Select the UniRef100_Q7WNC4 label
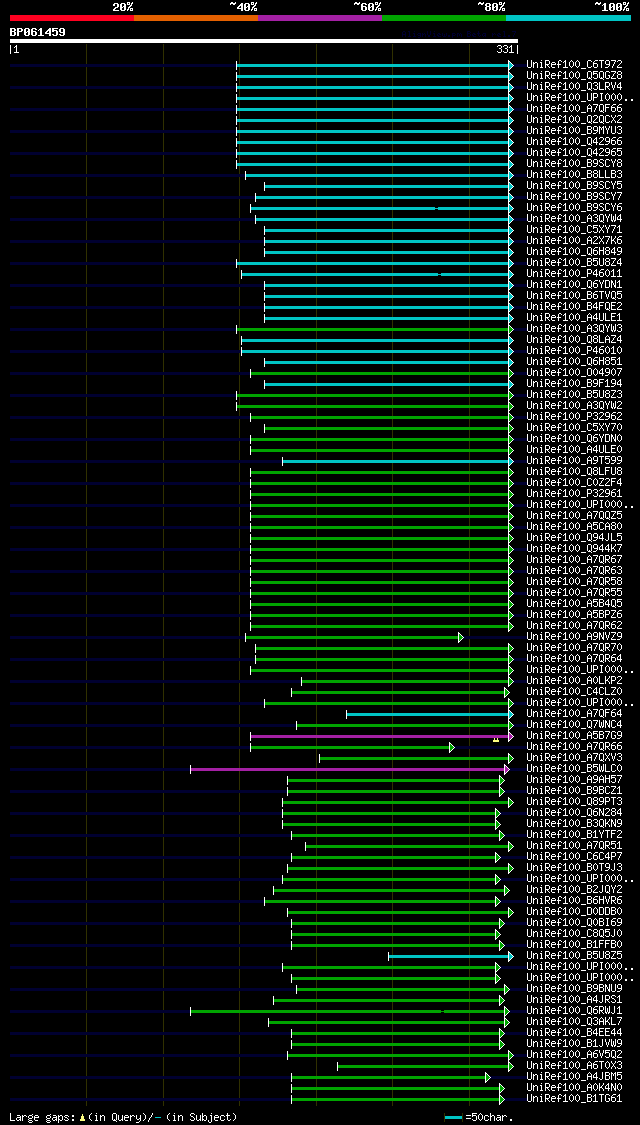The image size is (640, 1125). coord(574,725)
